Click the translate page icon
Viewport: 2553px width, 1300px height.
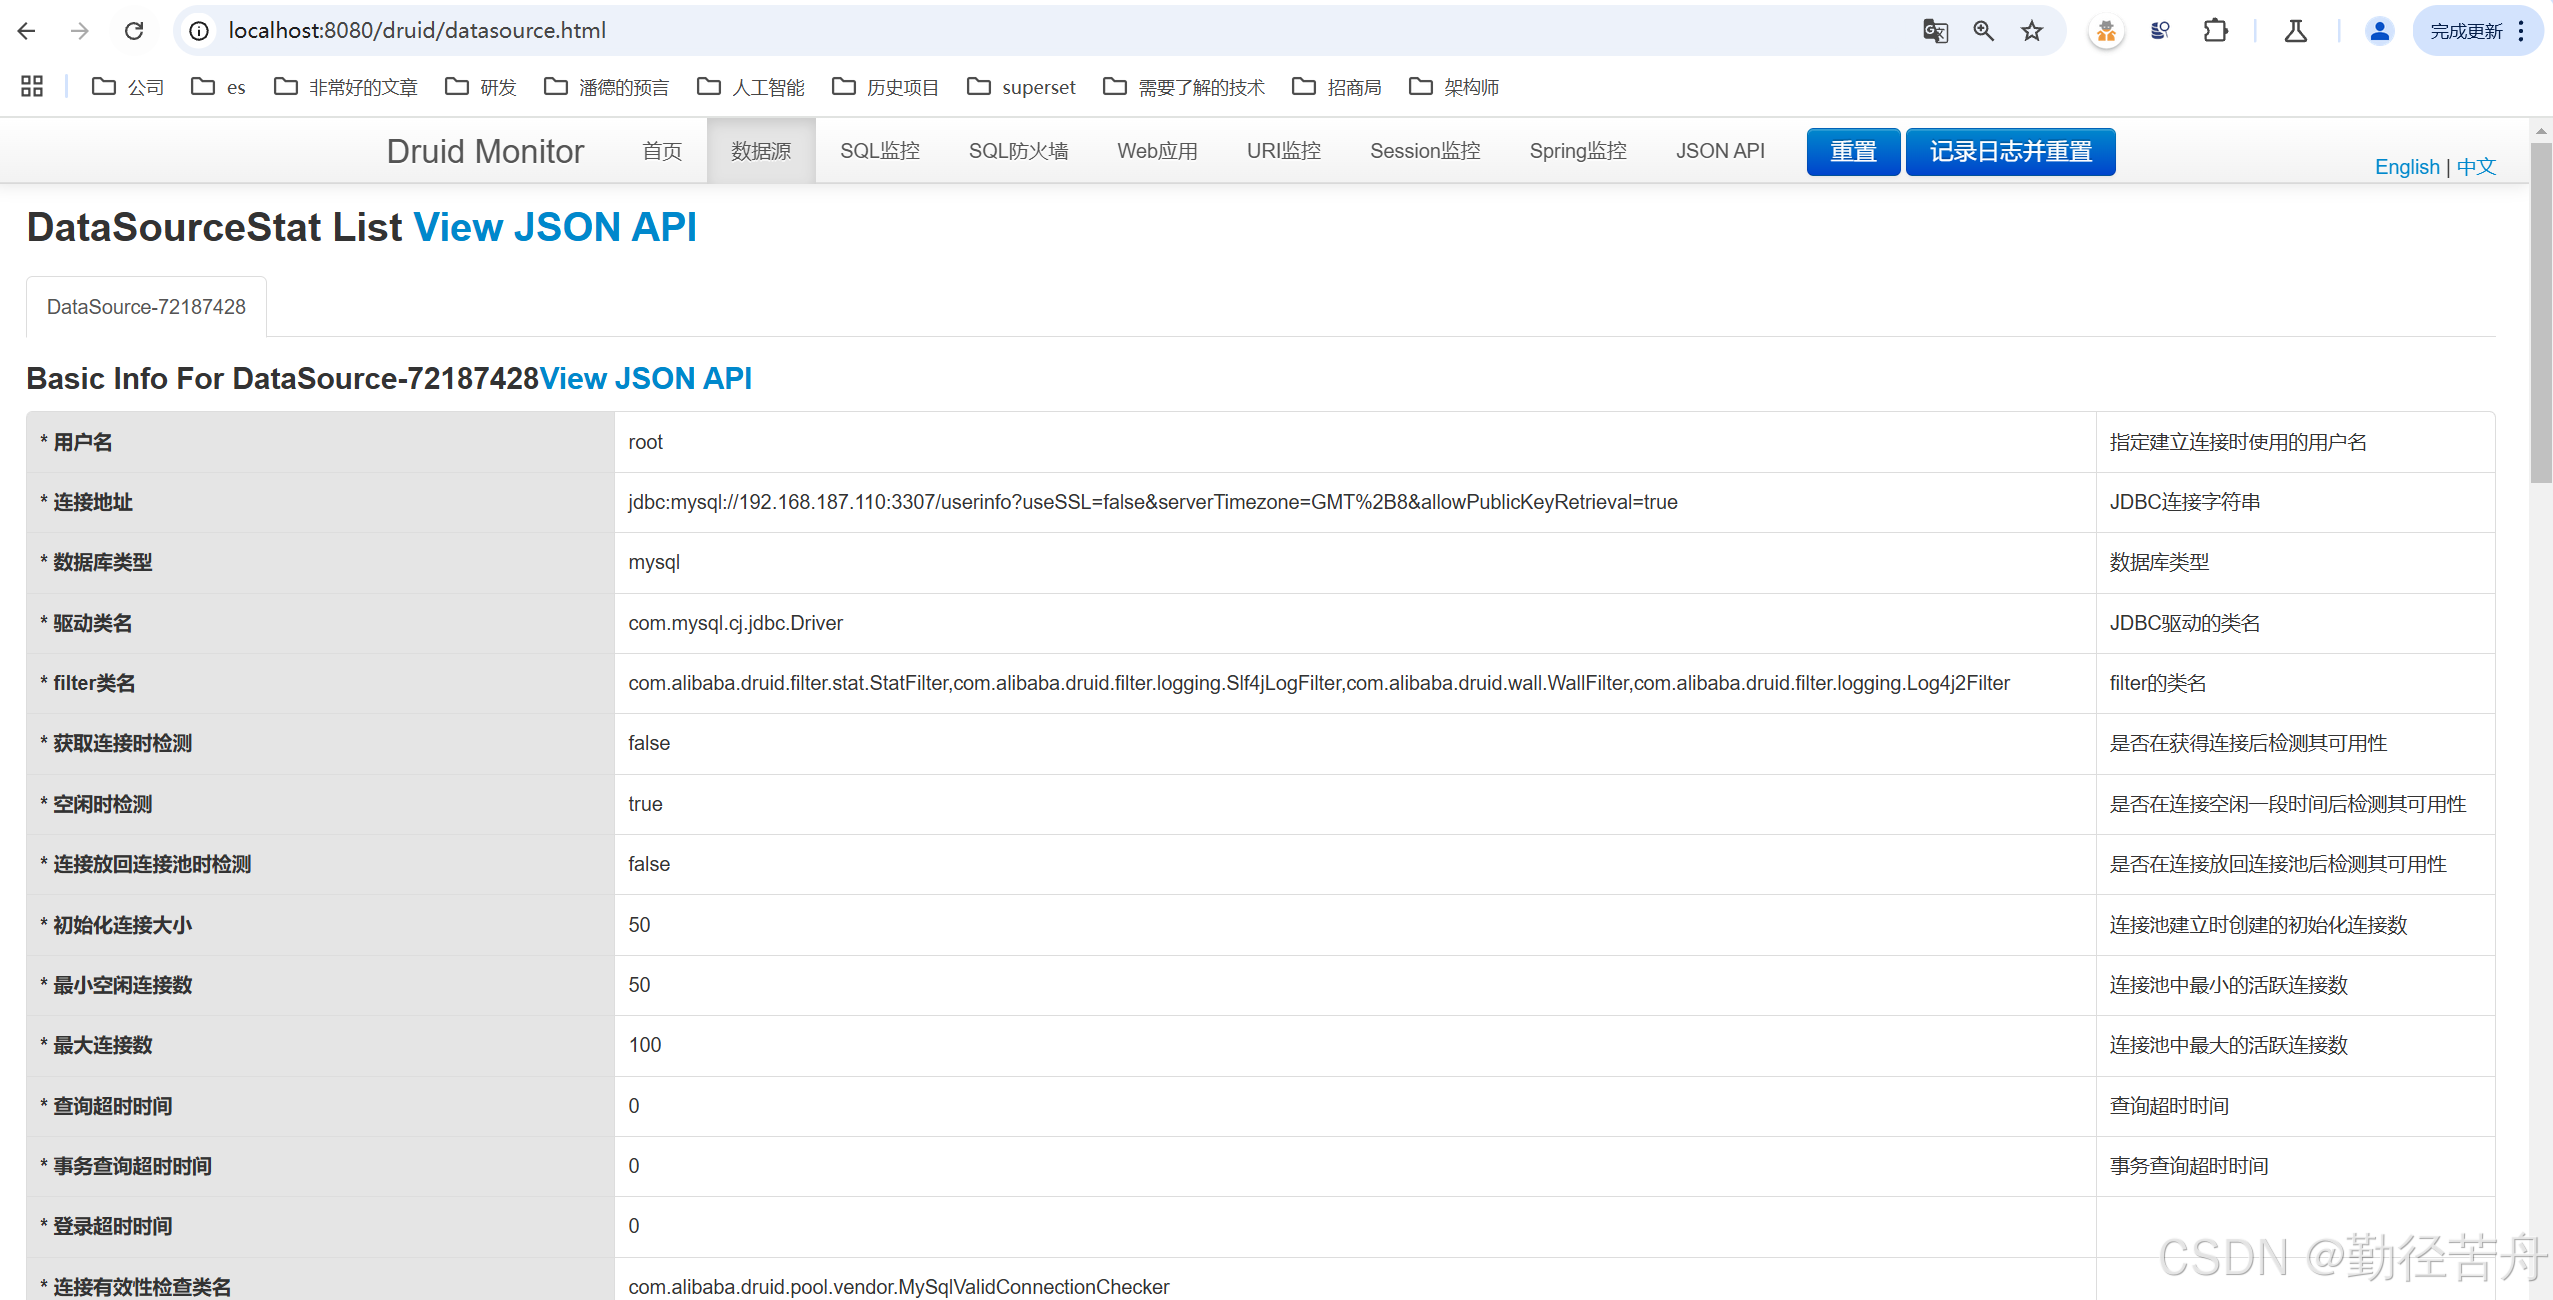(1935, 31)
